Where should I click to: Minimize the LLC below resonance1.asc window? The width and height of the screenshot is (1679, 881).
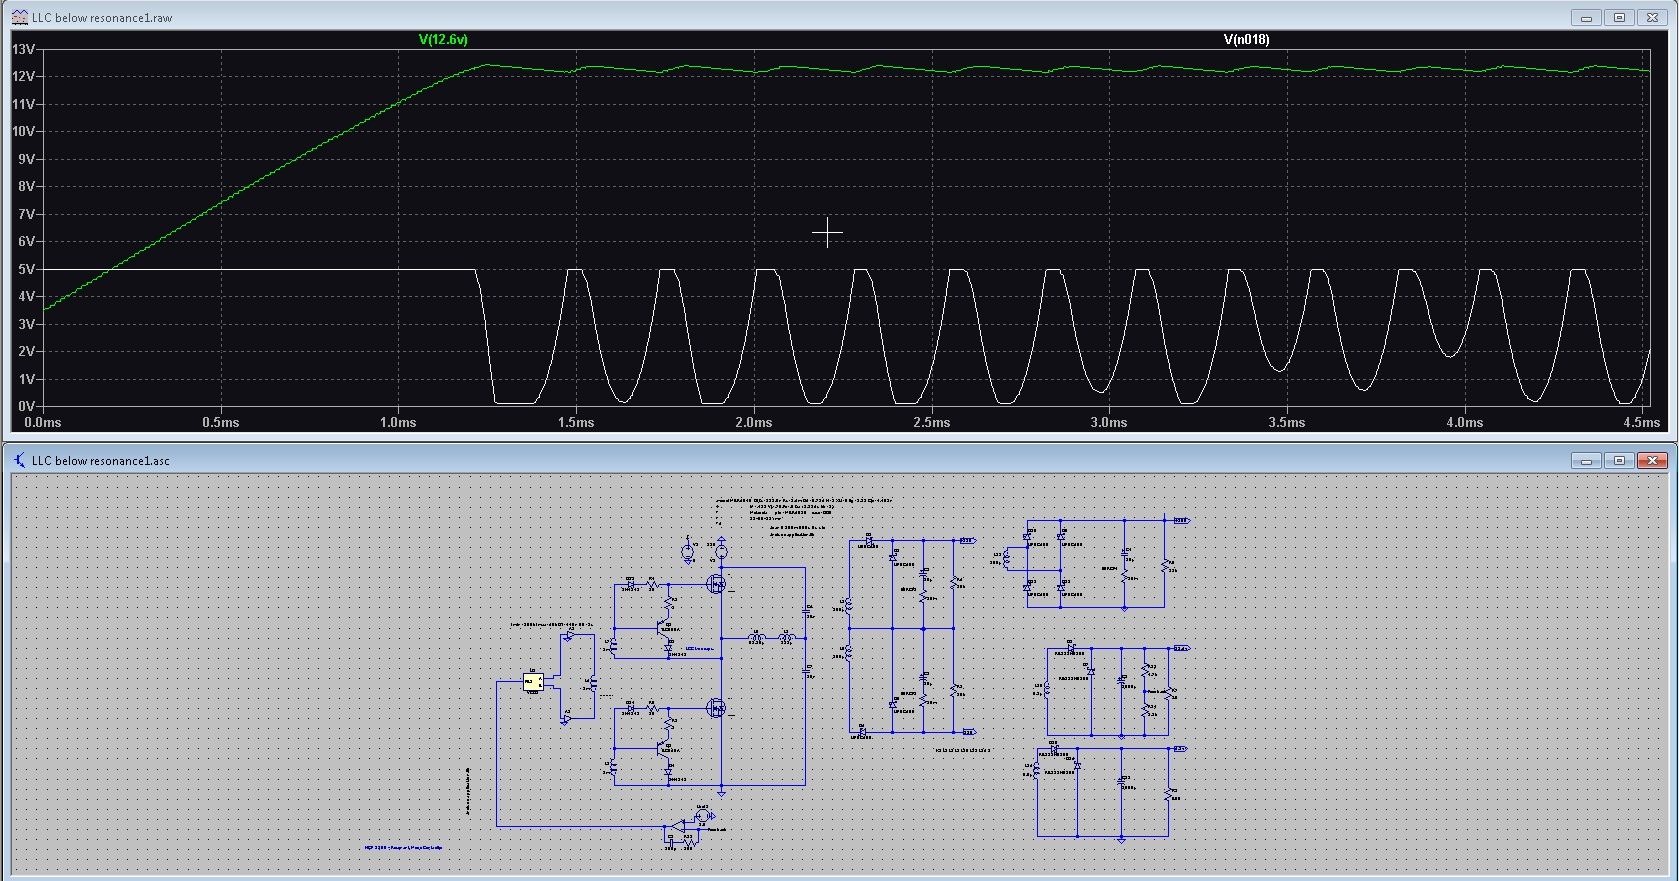coord(1586,460)
